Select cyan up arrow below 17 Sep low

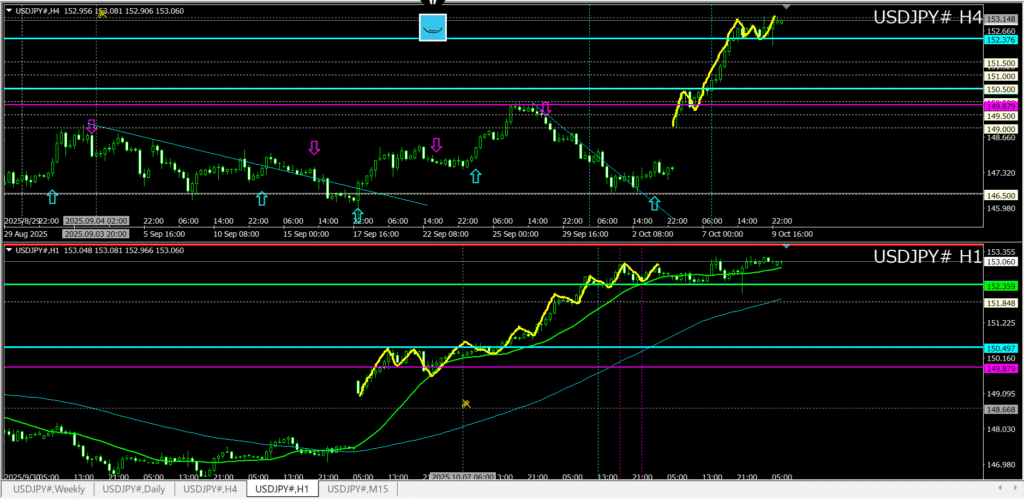pyautogui.click(x=357, y=214)
